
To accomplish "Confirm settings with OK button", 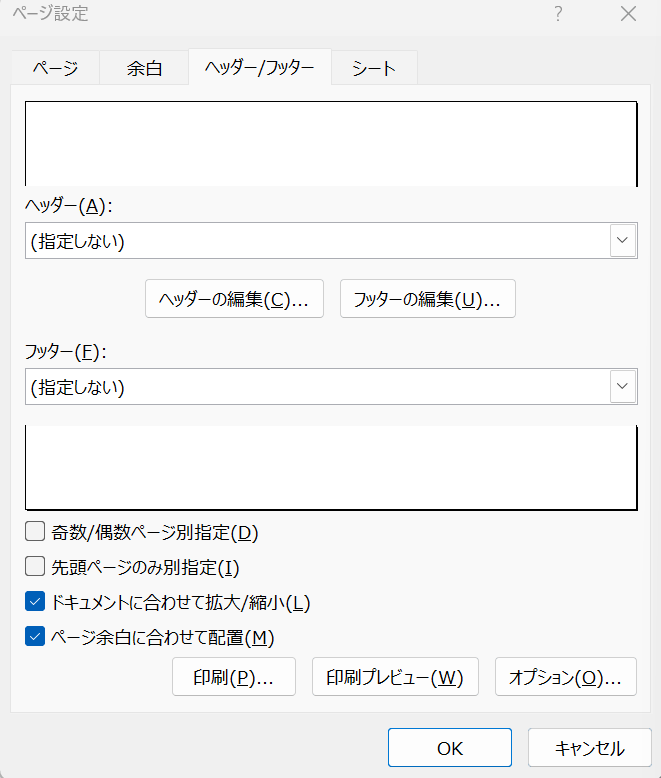I will pos(449,748).
